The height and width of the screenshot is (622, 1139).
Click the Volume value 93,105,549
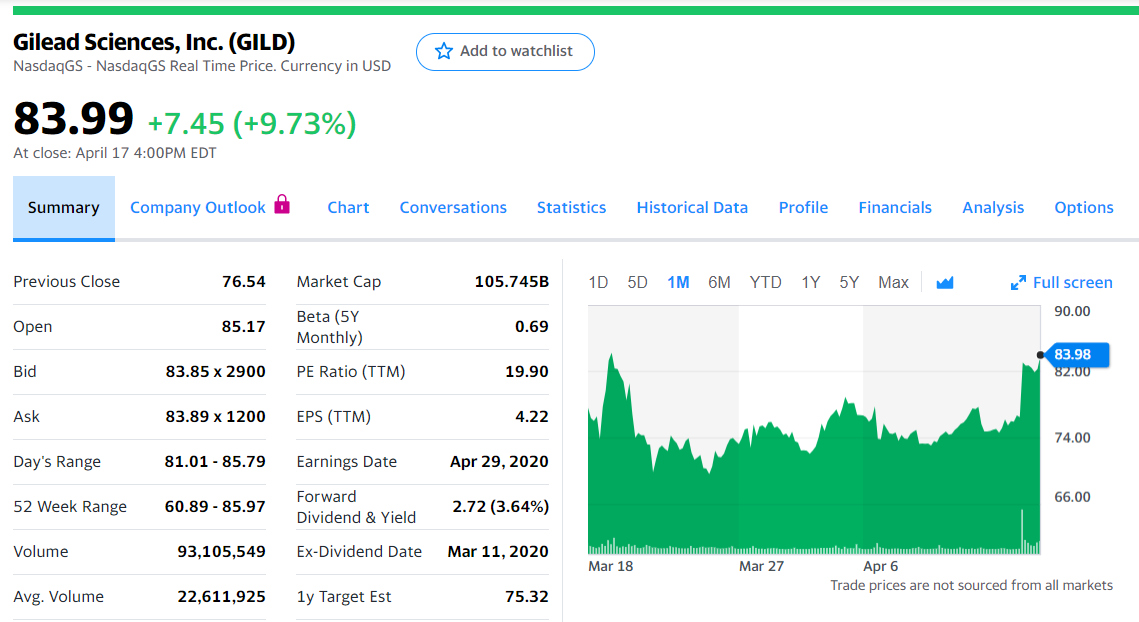click(222, 552)
